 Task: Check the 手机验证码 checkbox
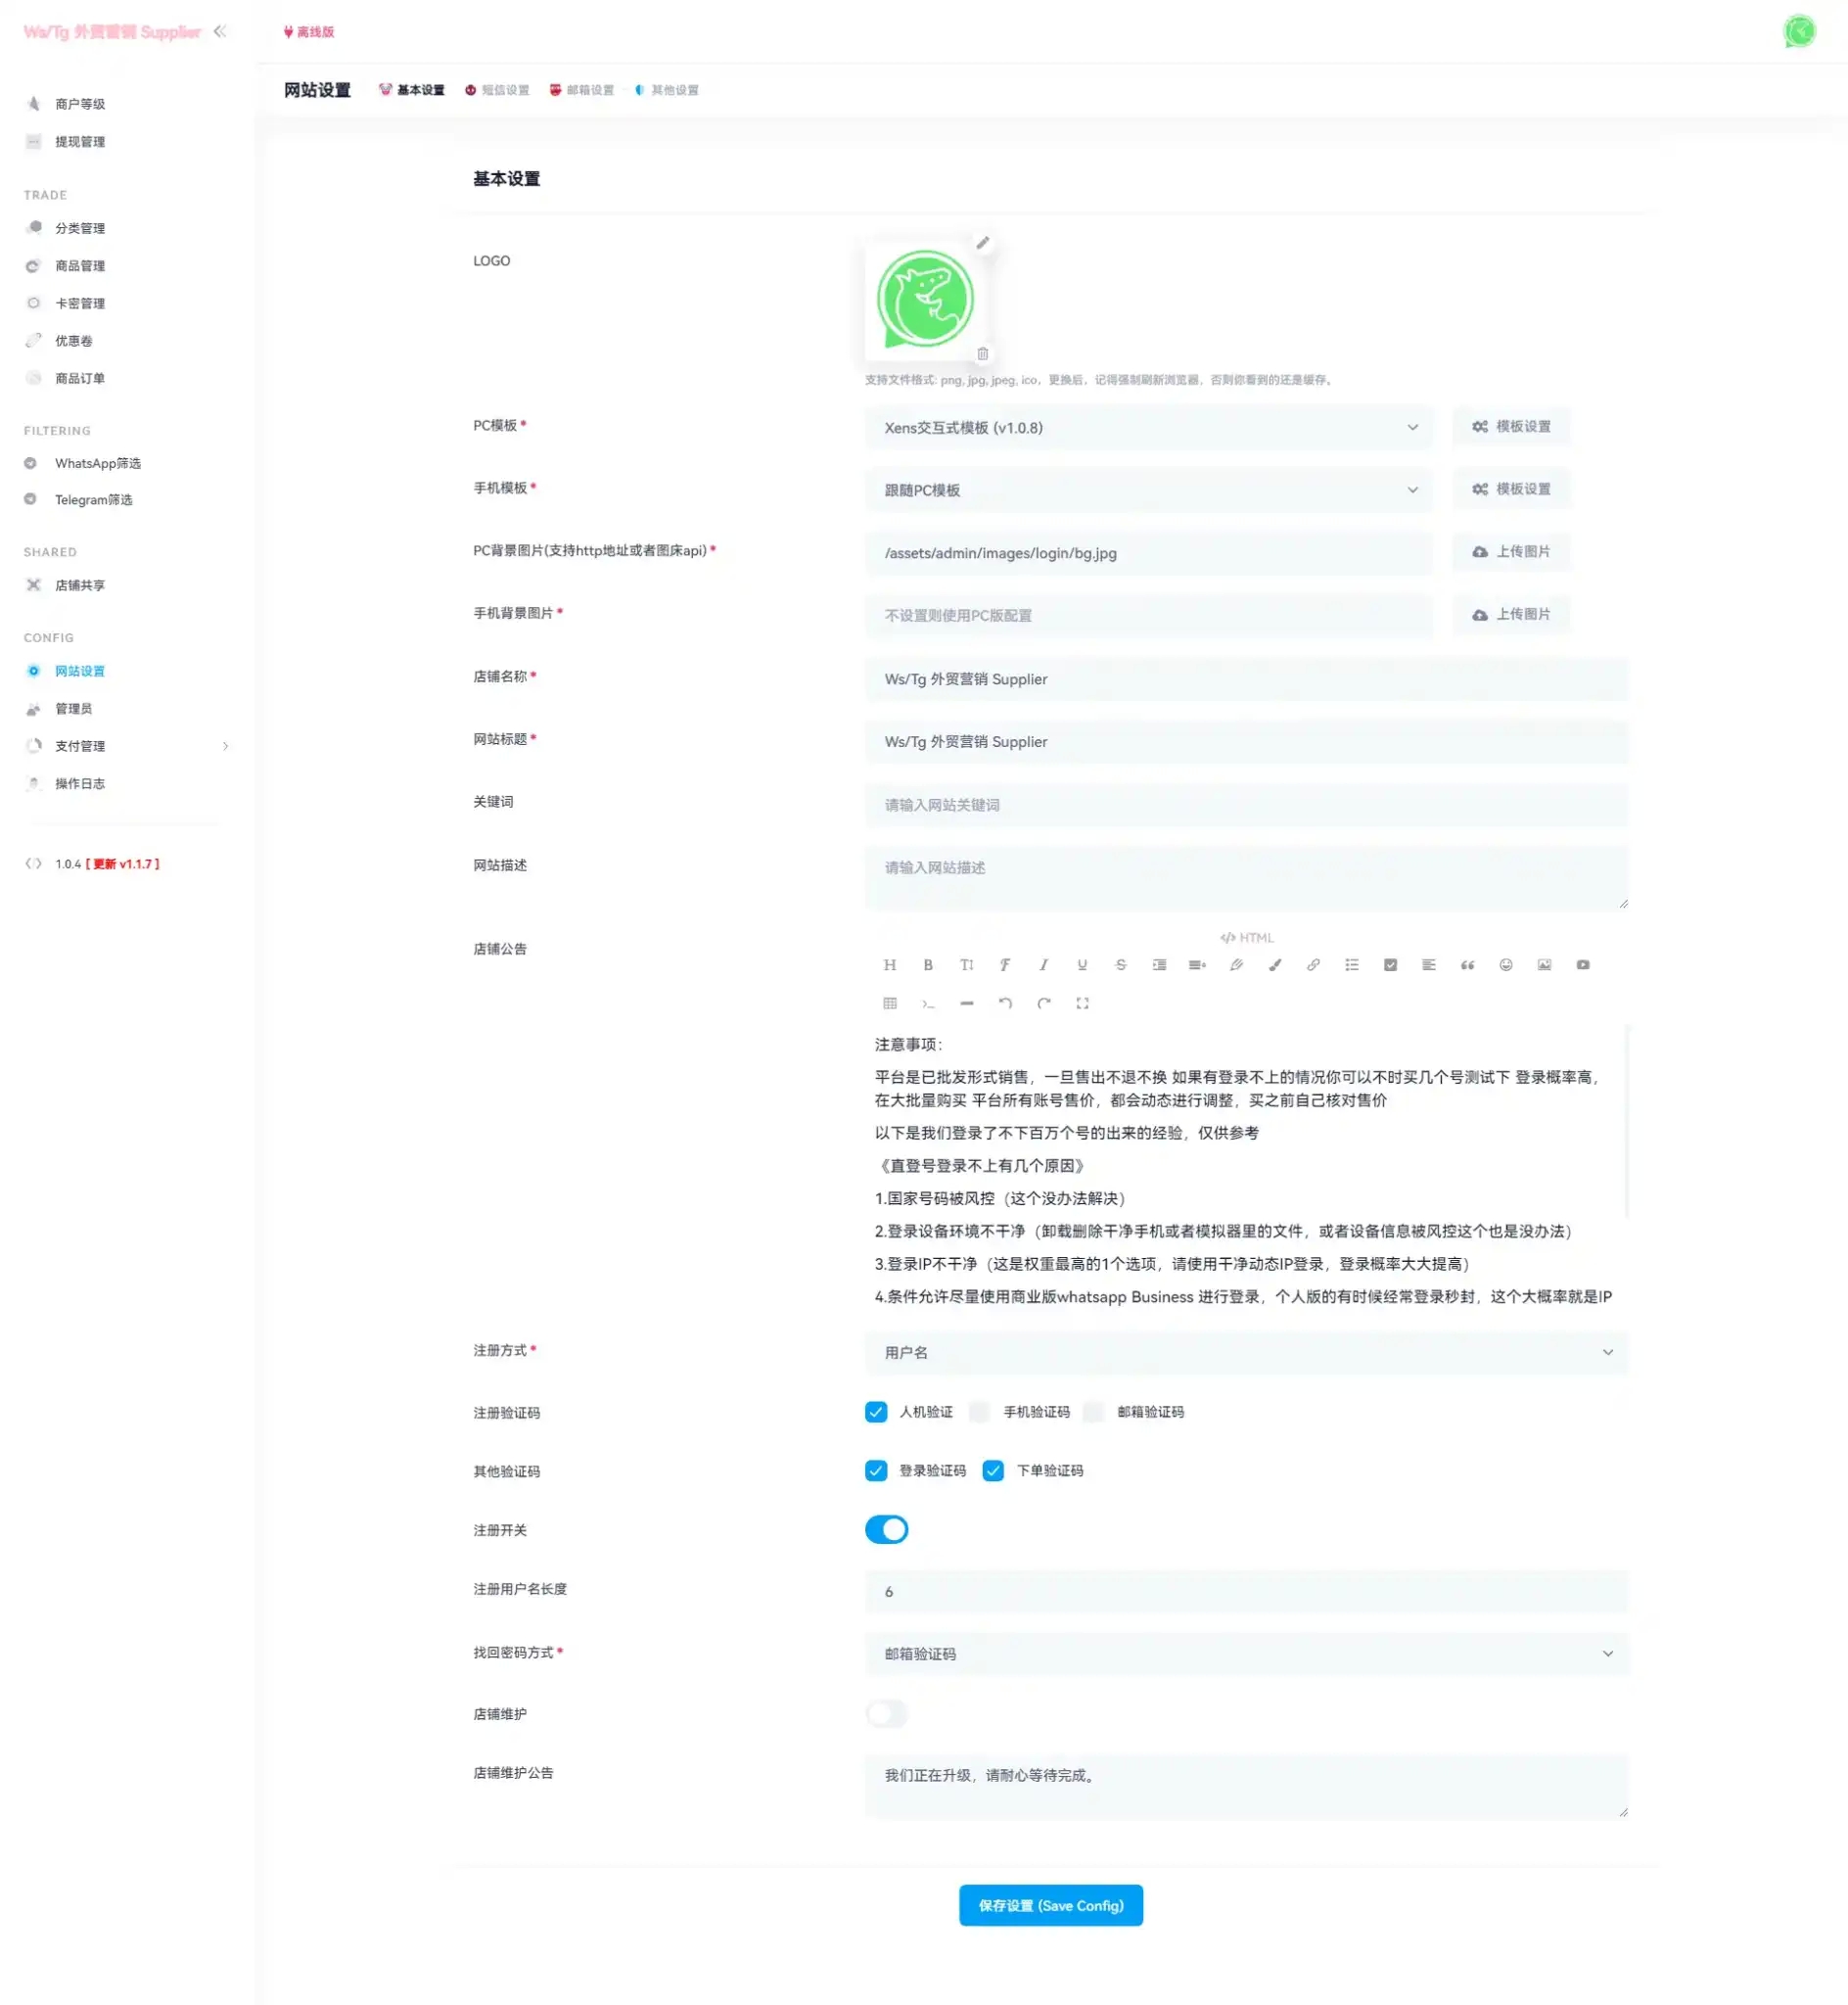tap(980, 1412)
